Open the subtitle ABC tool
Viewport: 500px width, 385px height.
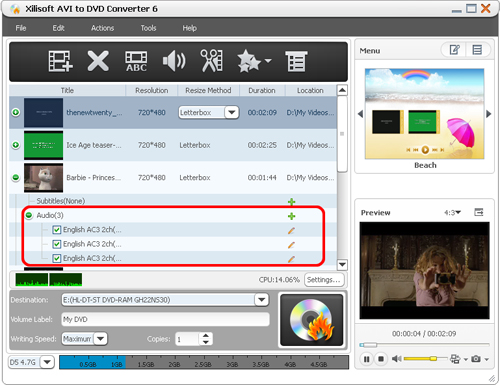click(136, 61)
